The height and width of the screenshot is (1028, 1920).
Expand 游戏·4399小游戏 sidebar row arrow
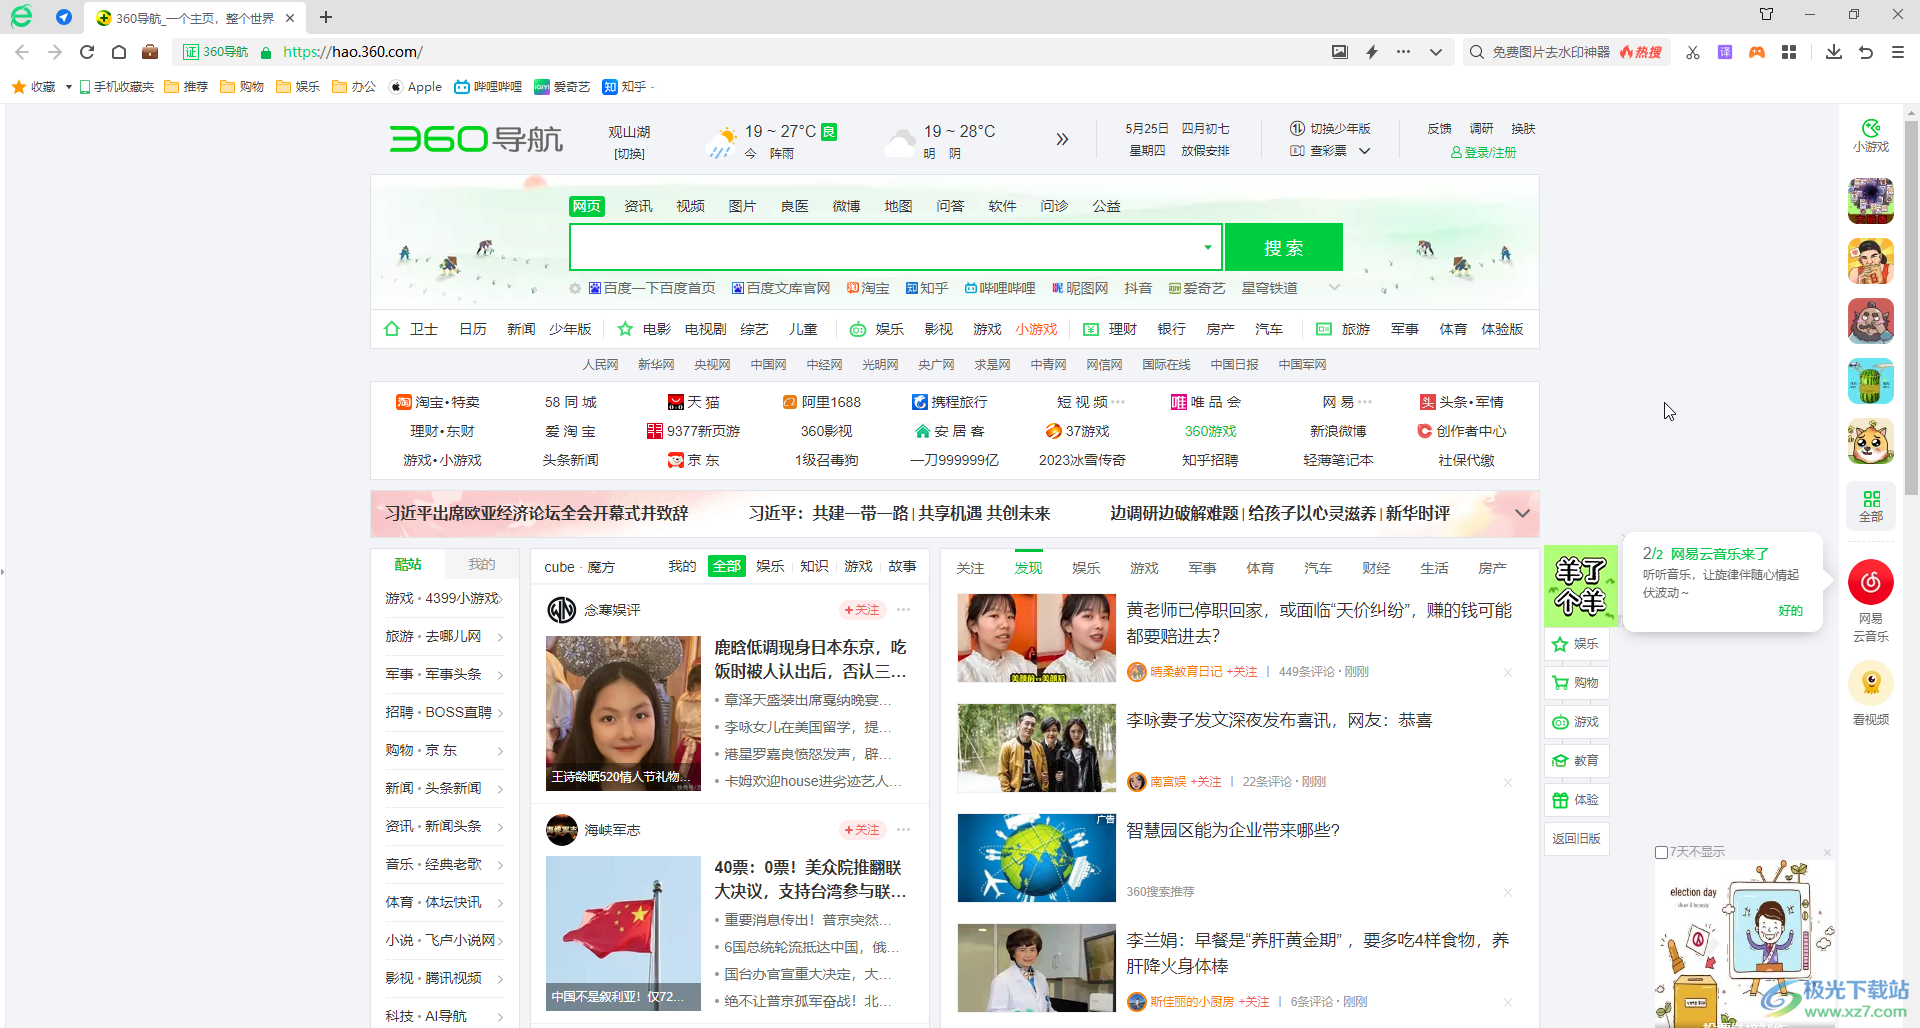pos(500,598)
